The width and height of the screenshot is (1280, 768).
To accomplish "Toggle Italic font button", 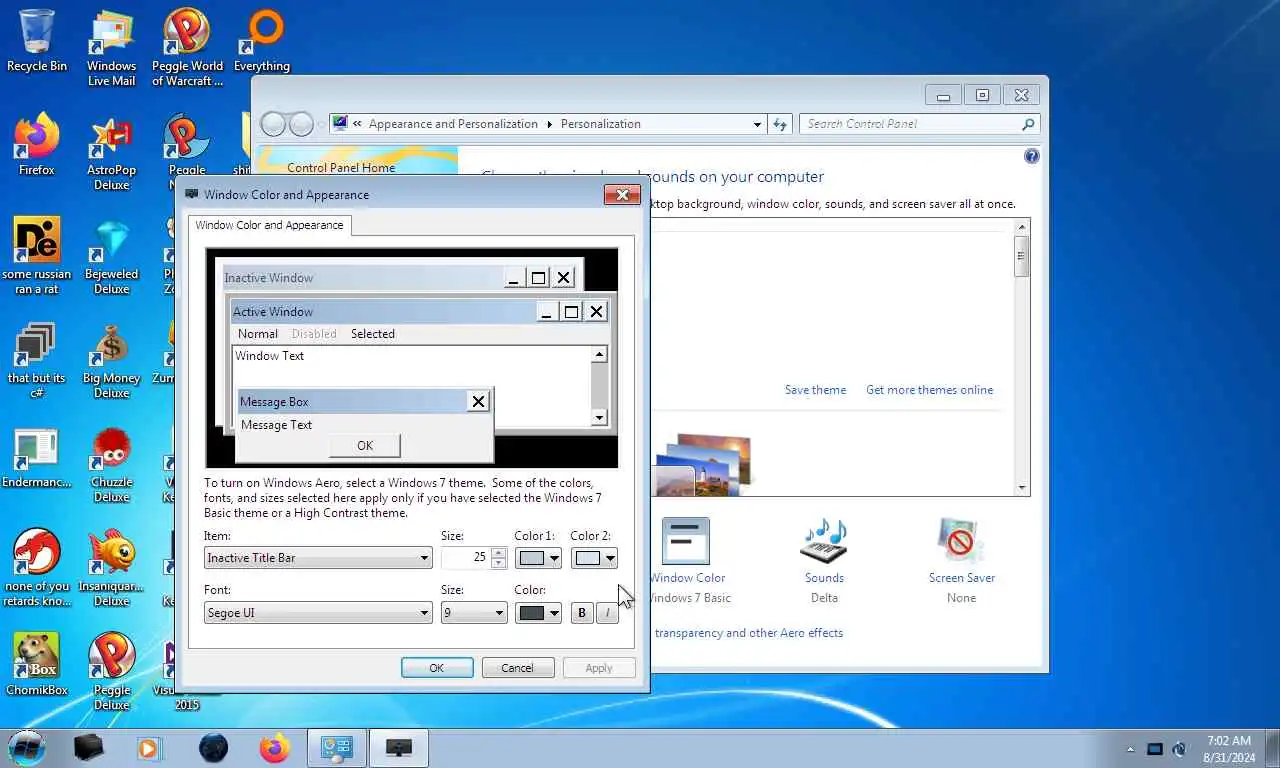I will tap(607, 613).
